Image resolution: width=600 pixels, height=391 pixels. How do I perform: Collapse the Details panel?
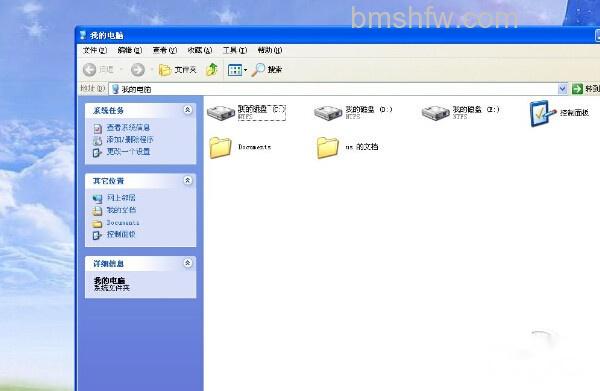(188, 263)
